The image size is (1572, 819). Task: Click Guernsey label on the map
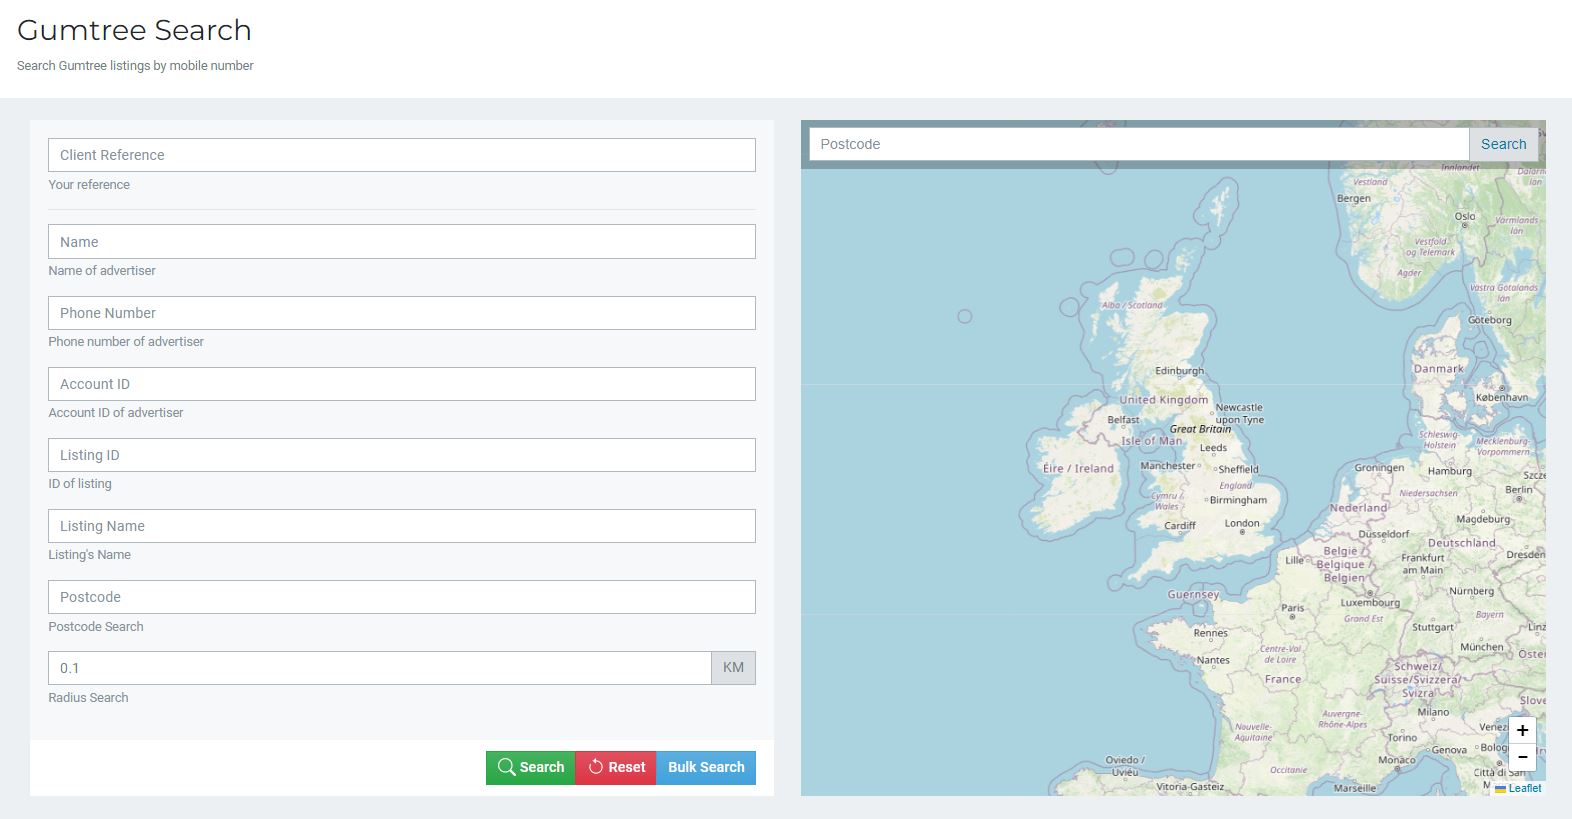pyautogui.click(x=1194, y=594)
